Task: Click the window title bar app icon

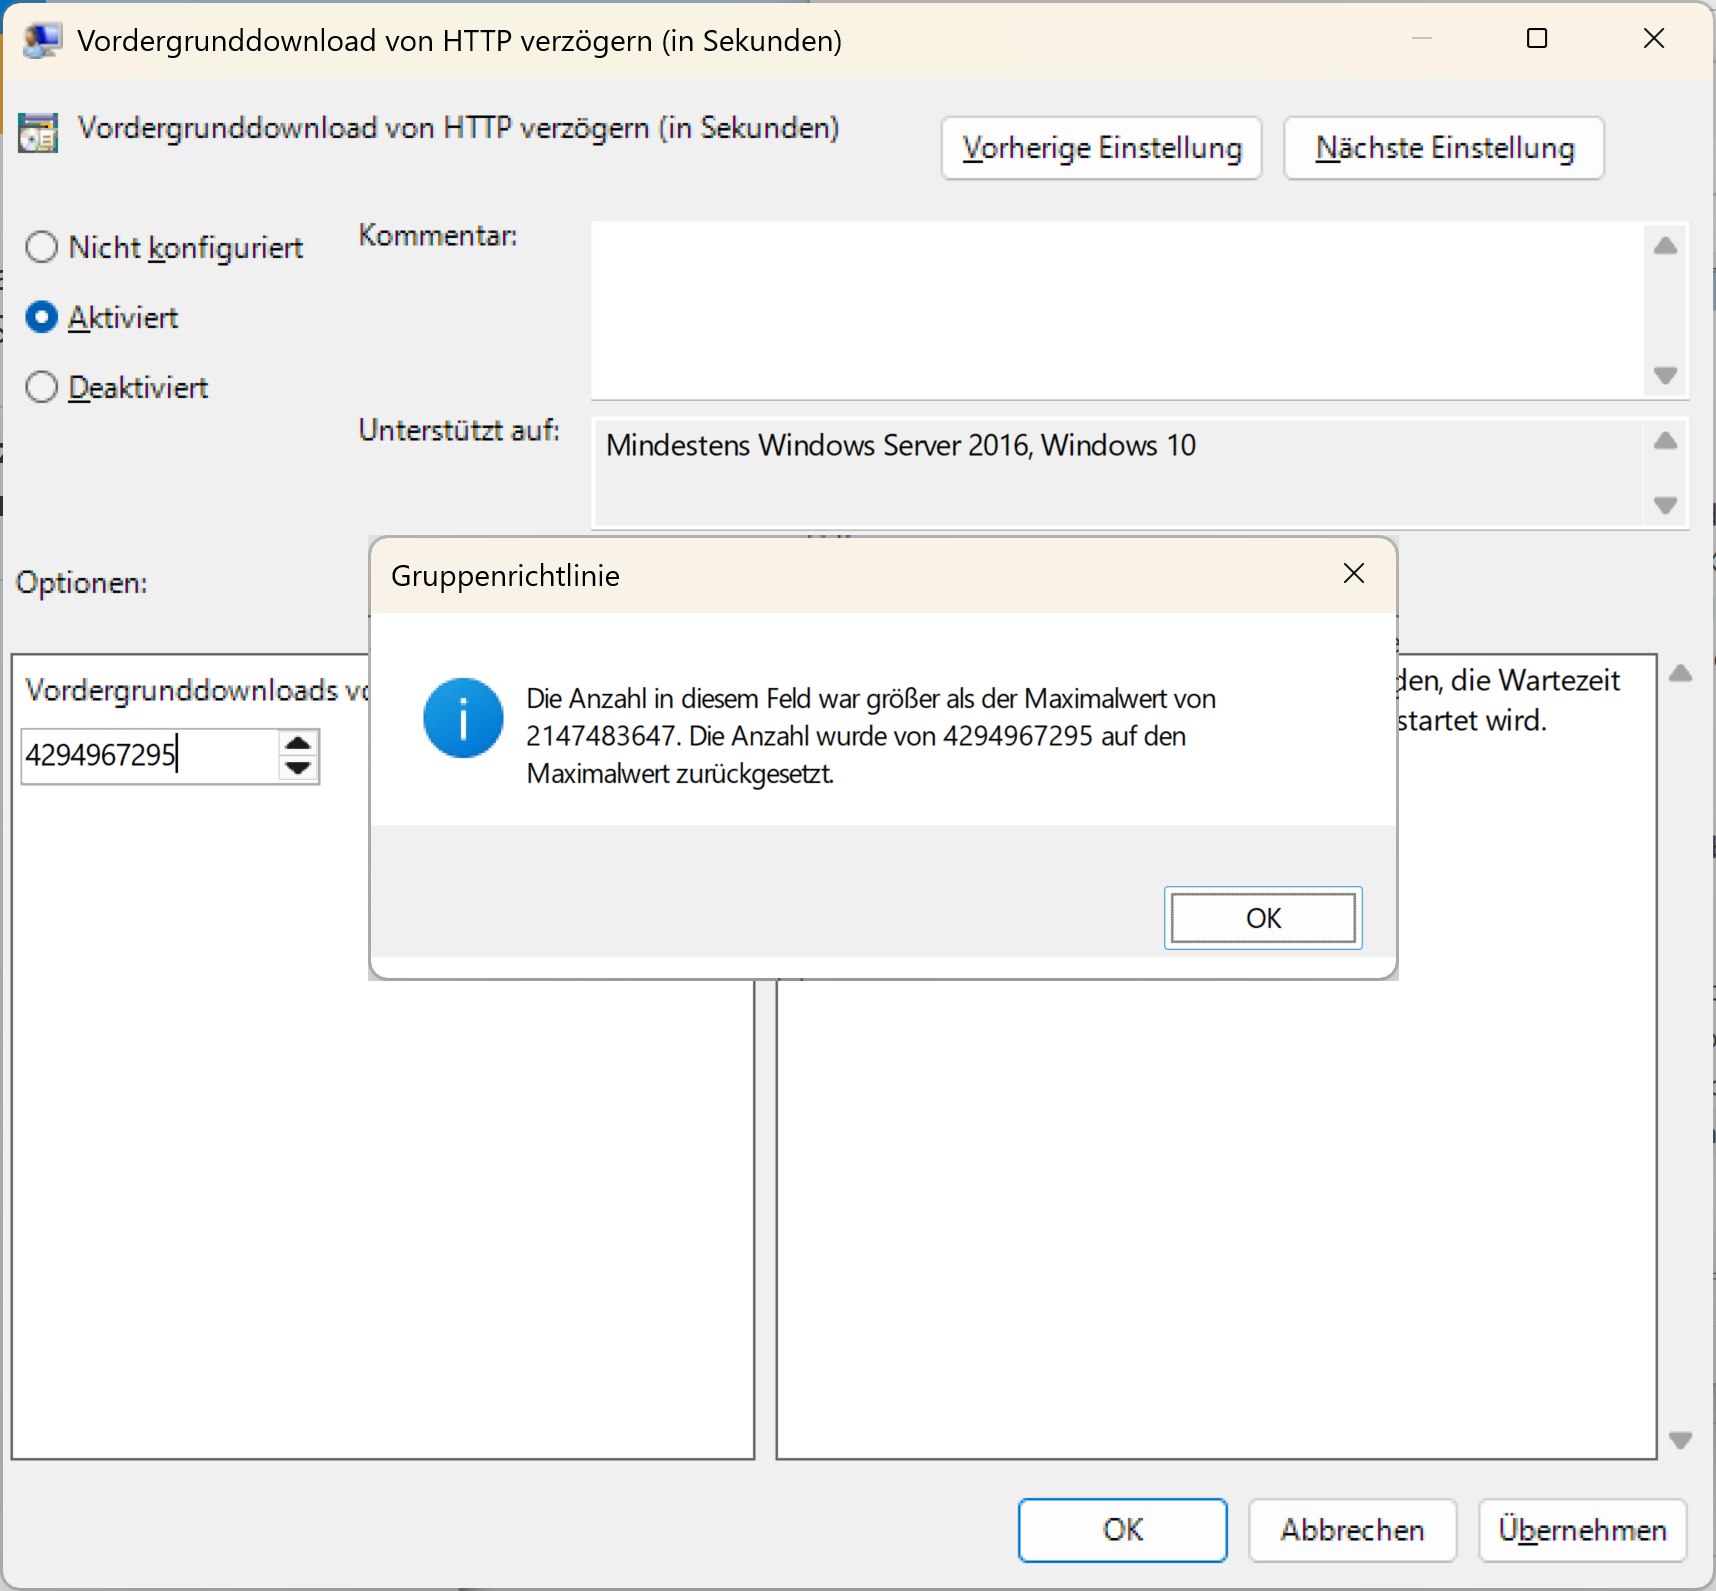Action: [x=42, y=40]
